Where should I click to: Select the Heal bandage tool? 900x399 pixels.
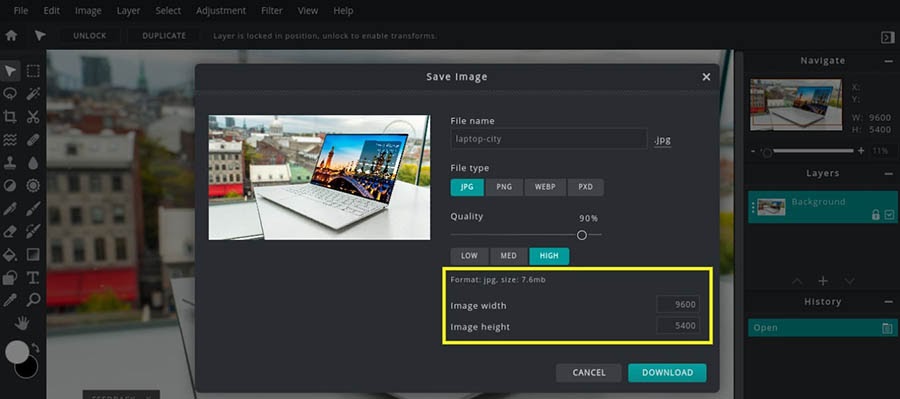33,140
